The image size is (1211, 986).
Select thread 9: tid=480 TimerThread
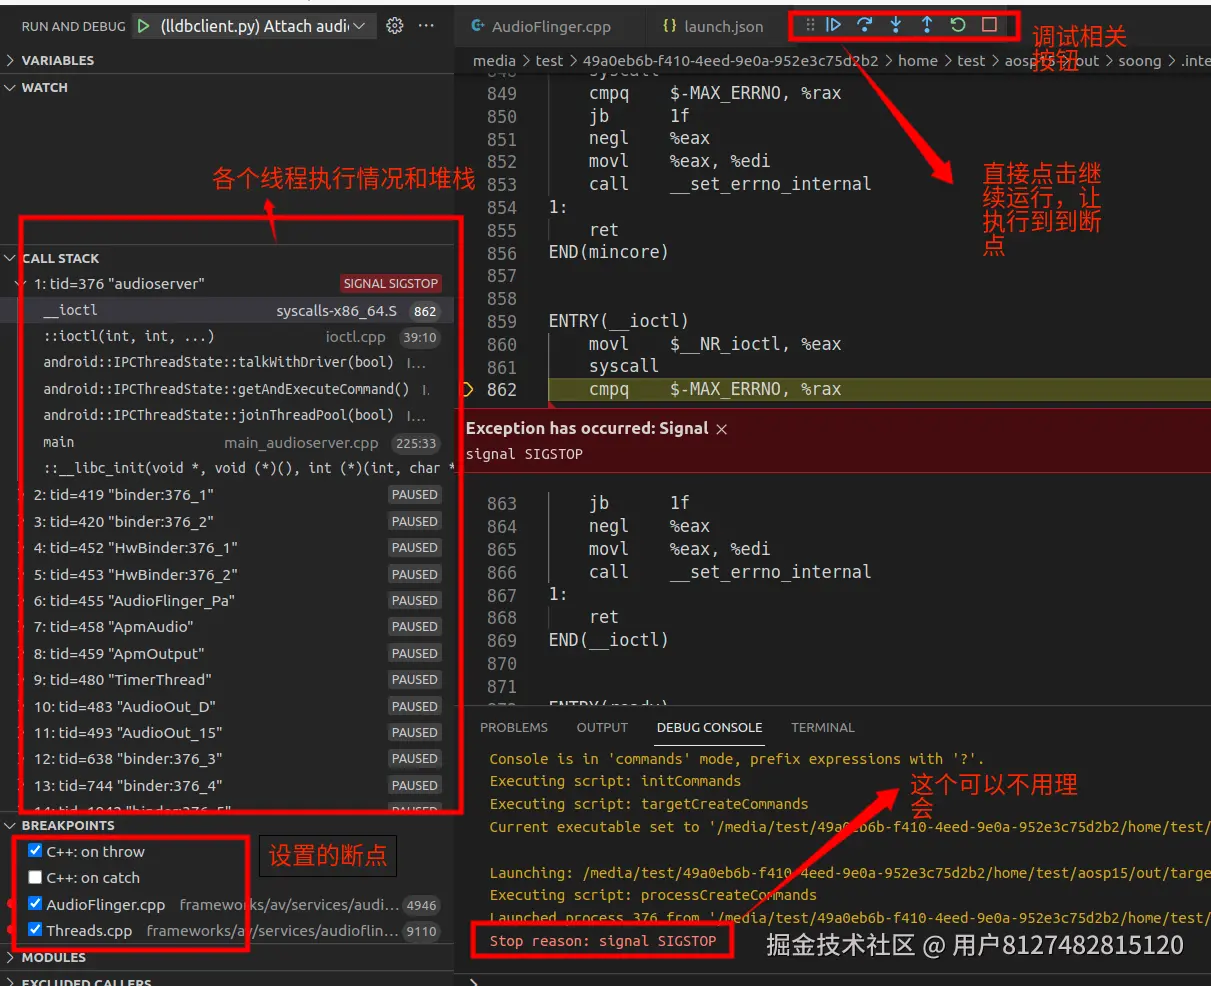pos(227,680)
